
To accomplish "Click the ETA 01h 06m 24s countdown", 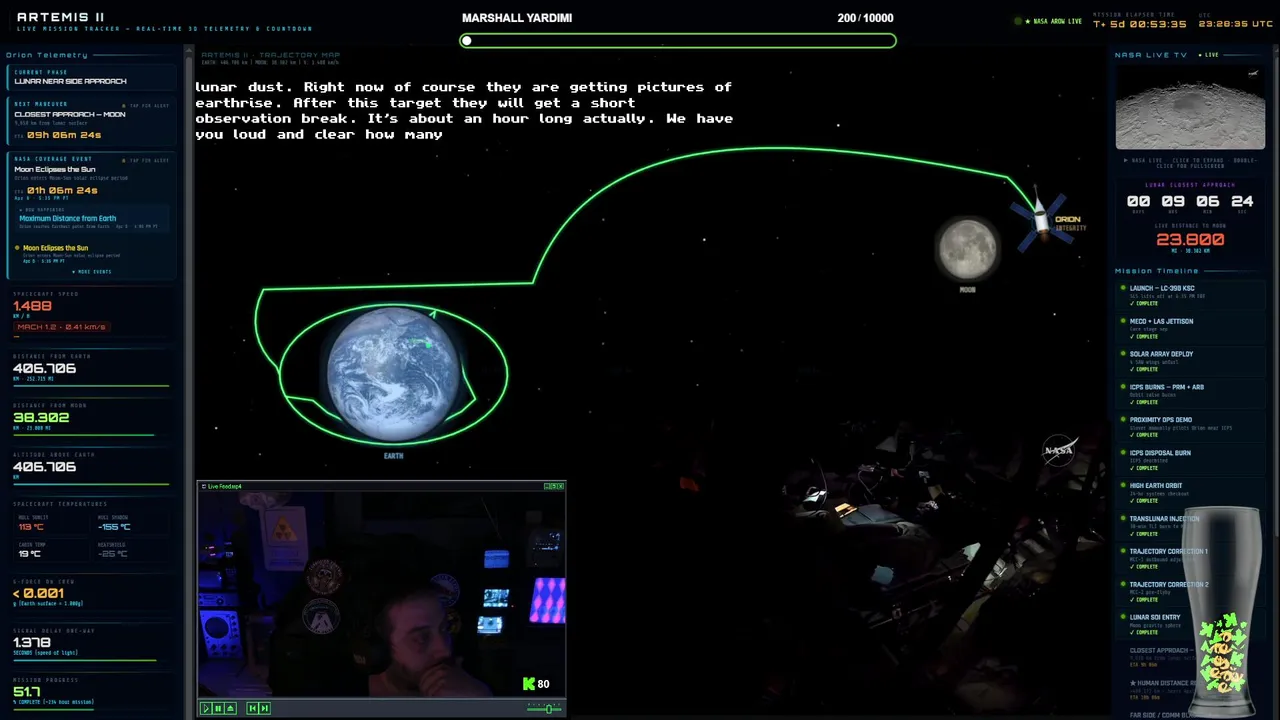I will 62,190.
